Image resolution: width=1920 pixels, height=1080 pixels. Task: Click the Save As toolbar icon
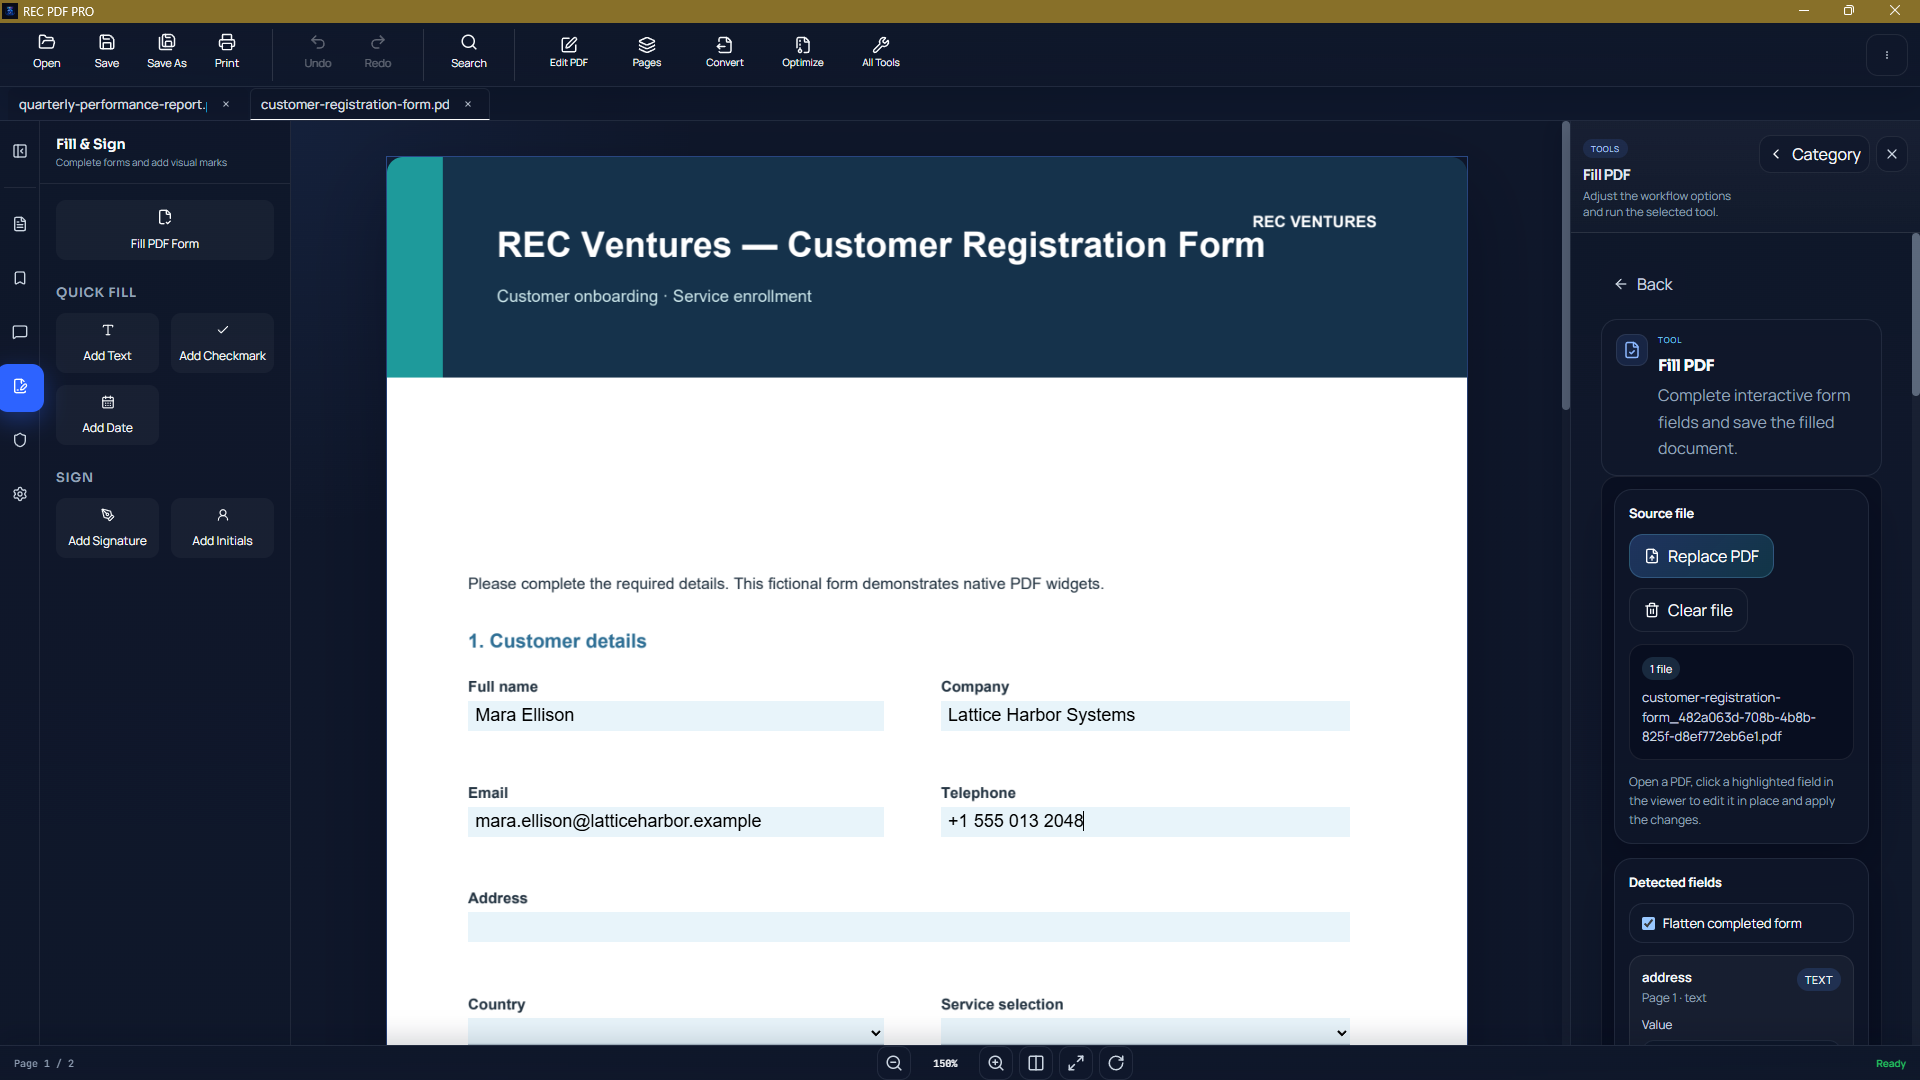167,52
